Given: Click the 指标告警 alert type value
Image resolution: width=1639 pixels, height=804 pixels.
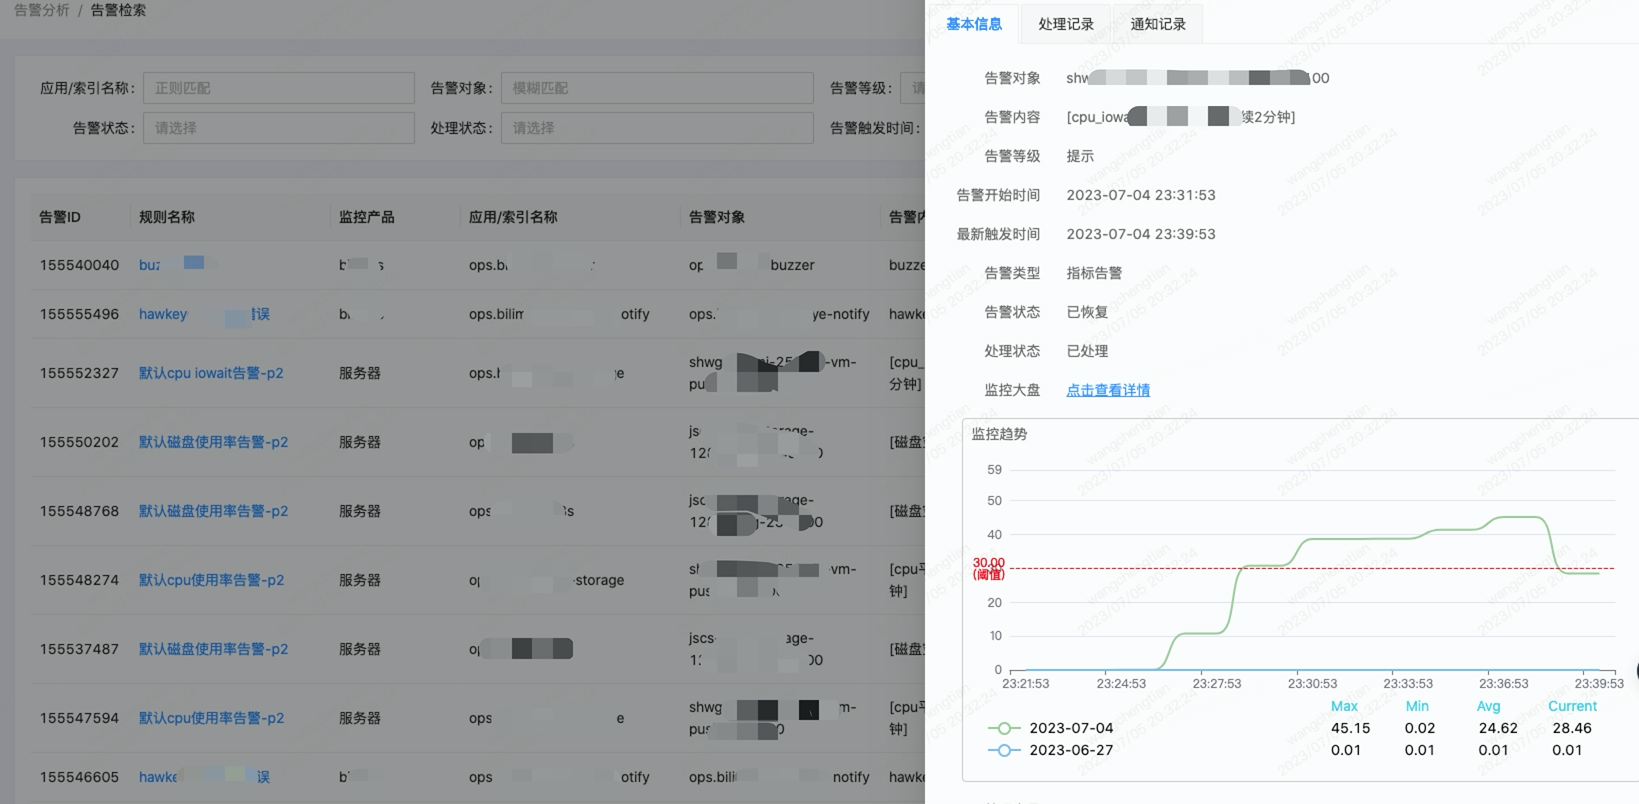Looking at the screenshot, I should point(1094,273).
